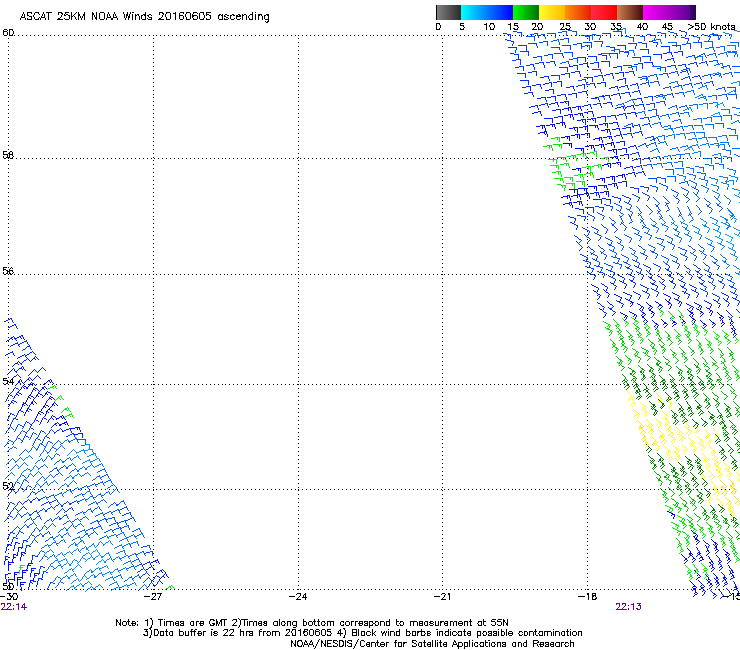Select the orange 25-30 knots color bar segment
The image size is (740, 650).
pyautogui.click(x=578, y=12)
